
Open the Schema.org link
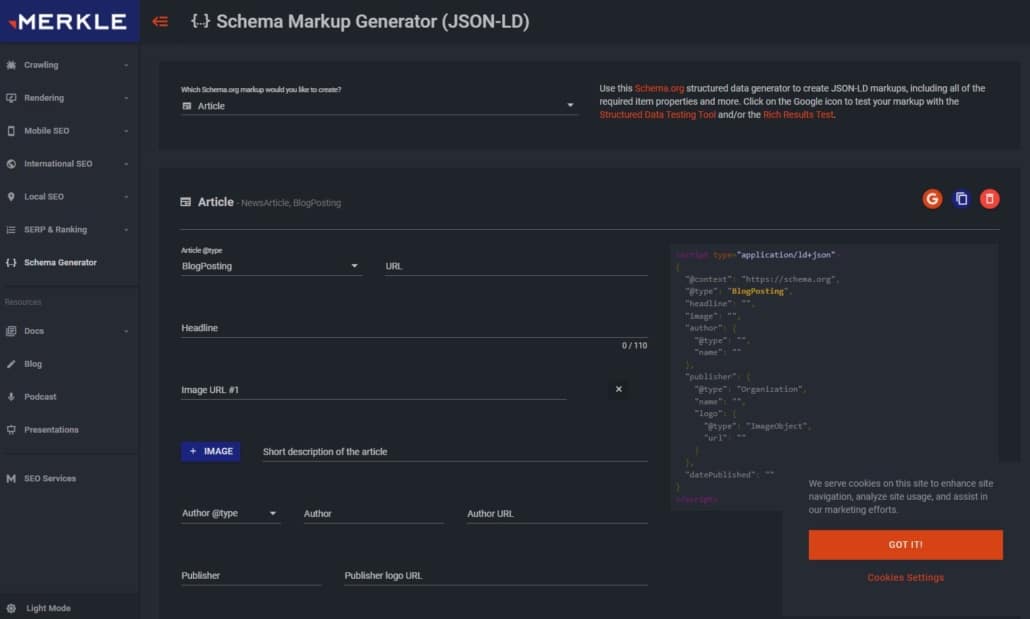659,88
